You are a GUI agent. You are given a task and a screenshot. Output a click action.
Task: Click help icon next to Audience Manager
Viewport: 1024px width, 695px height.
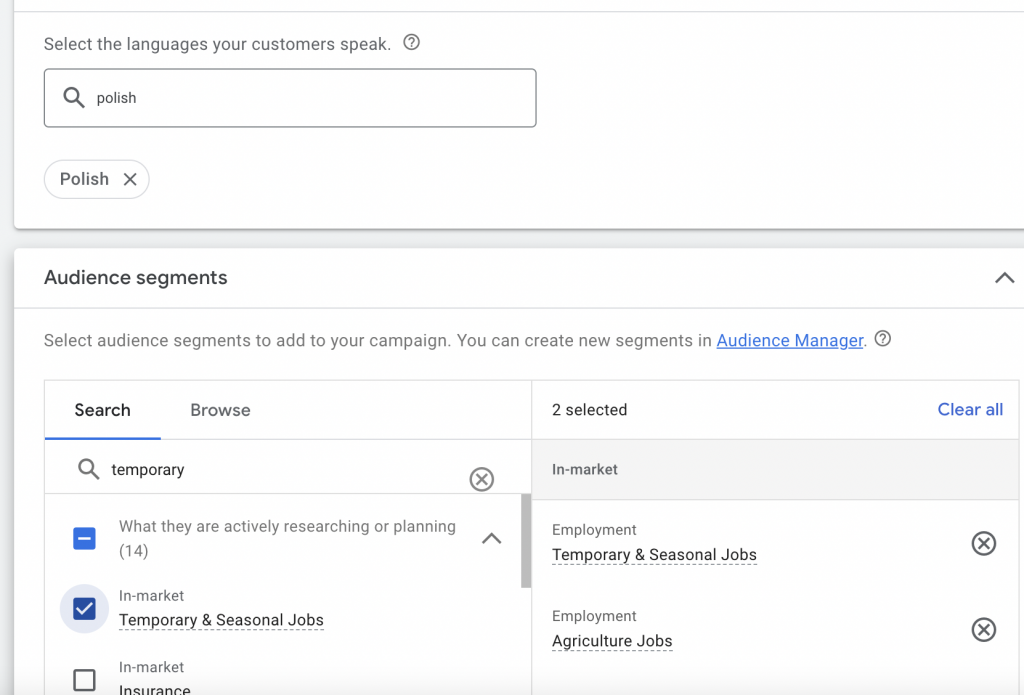pyautogui.click(x=882, y=340)
